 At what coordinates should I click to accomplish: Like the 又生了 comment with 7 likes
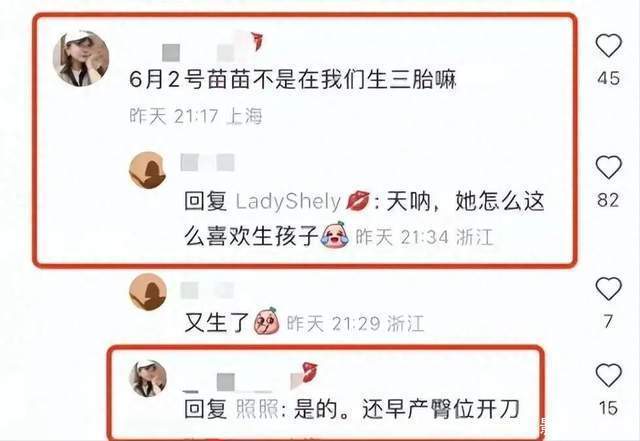click(x=608, y=288)
